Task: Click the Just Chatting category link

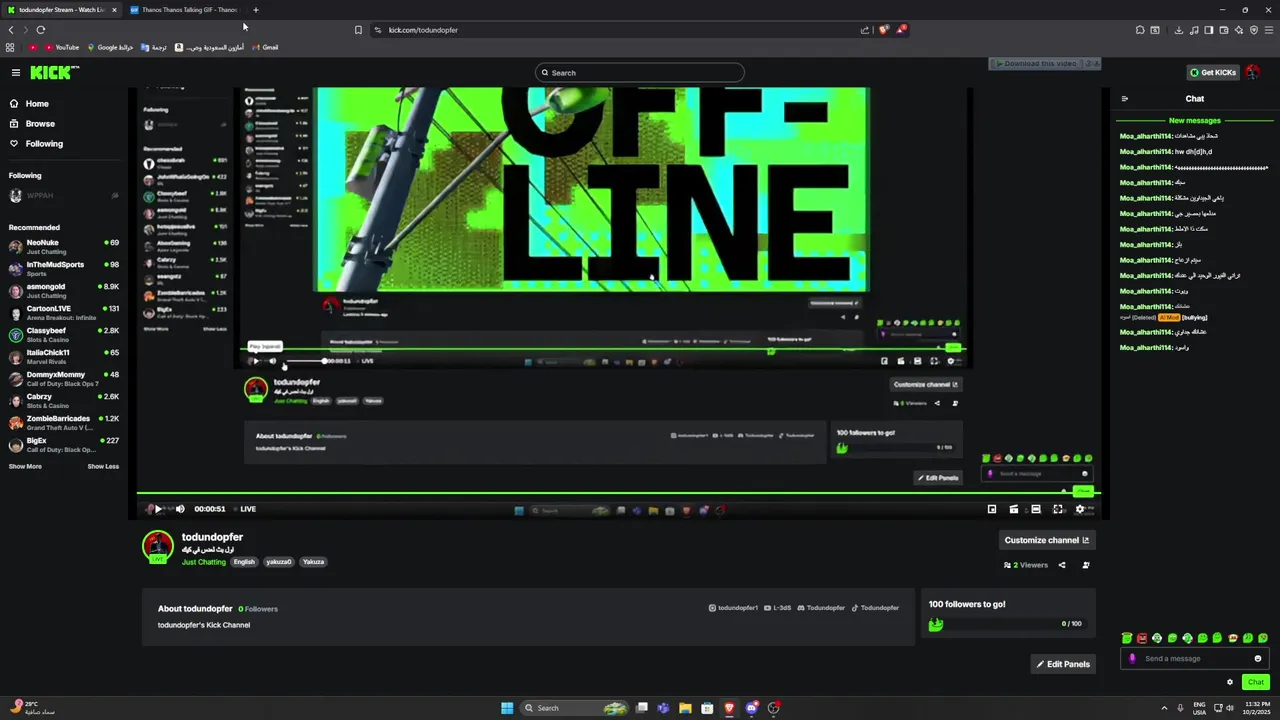Action: point(204,562)
